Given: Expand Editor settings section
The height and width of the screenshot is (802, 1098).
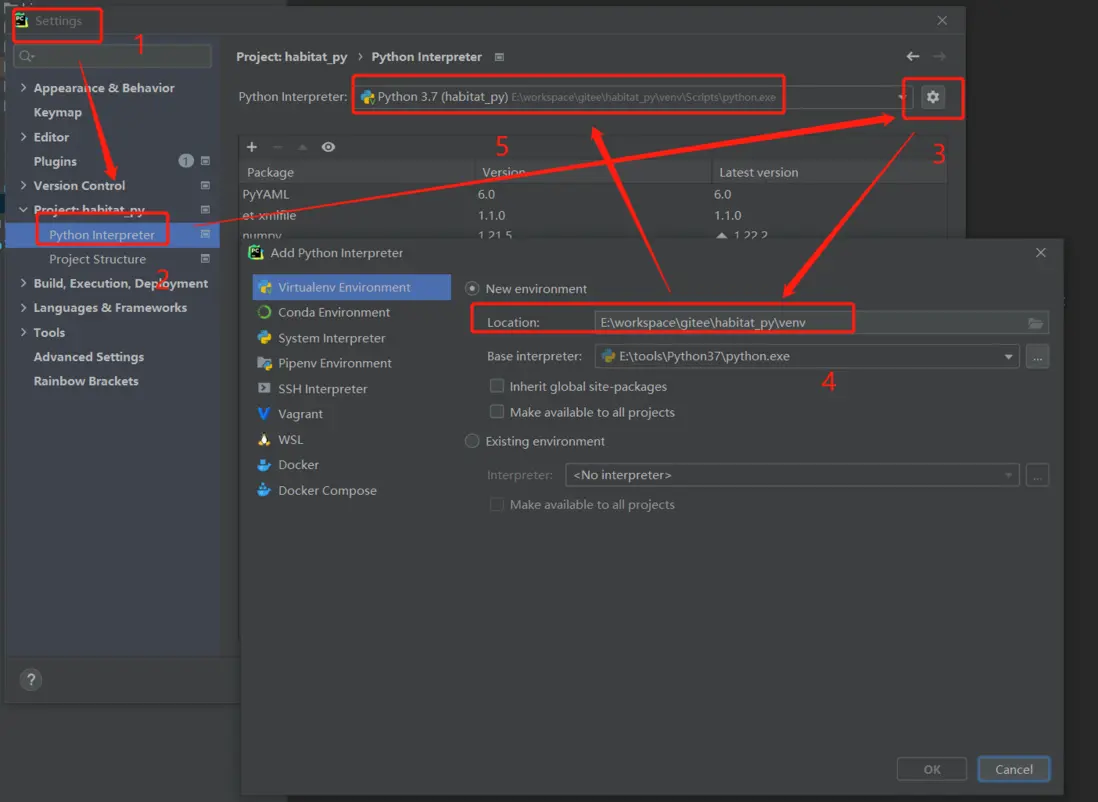Looking at the screenshot, I should pos(23,137).
